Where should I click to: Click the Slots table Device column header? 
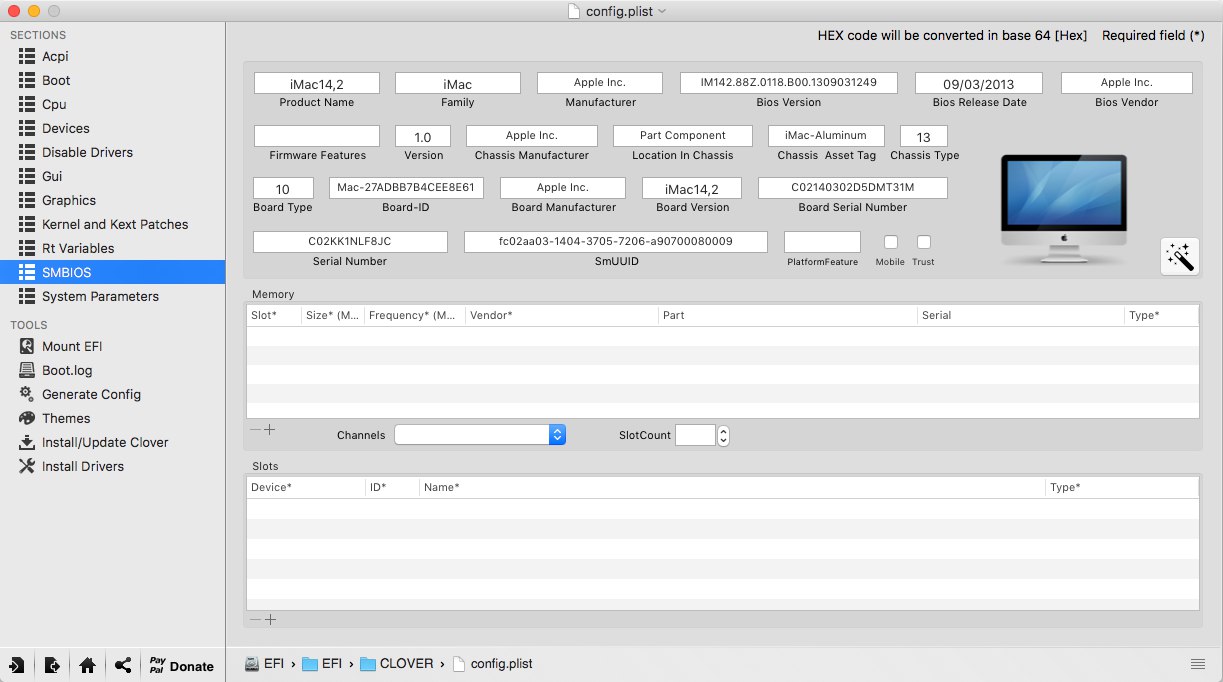point(306,487)
